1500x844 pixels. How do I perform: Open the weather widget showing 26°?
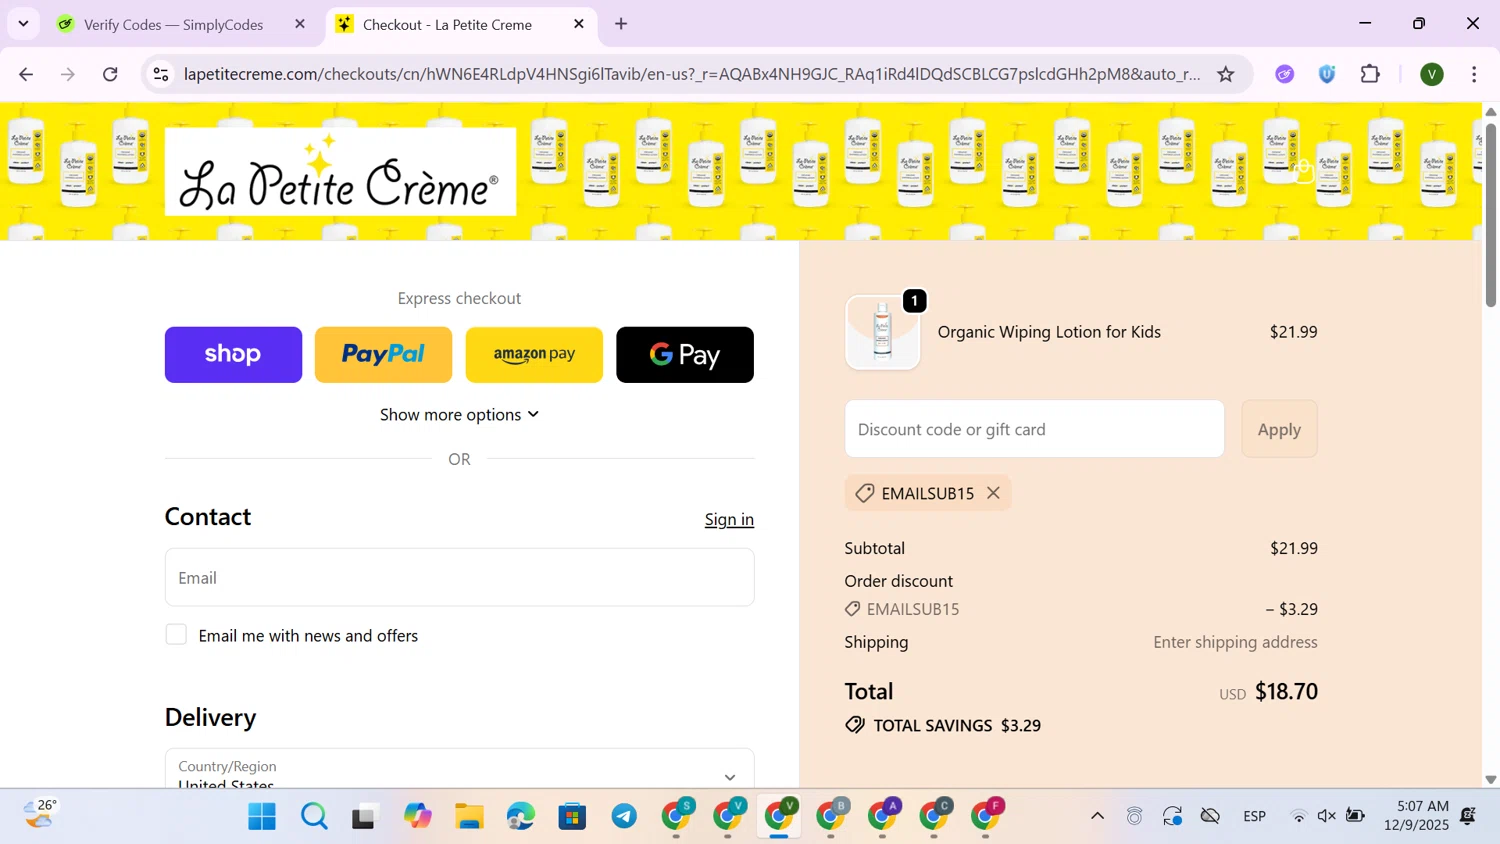(40, 815)
